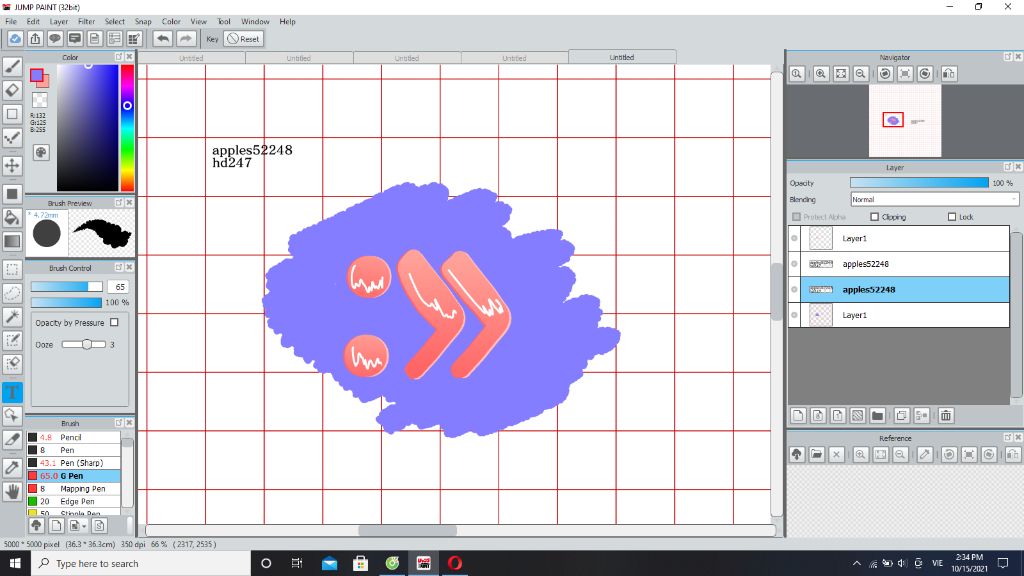This screenshot has width=1024, height=576.
Task: Select the Hand tool
Action: (x=12, y=491)
